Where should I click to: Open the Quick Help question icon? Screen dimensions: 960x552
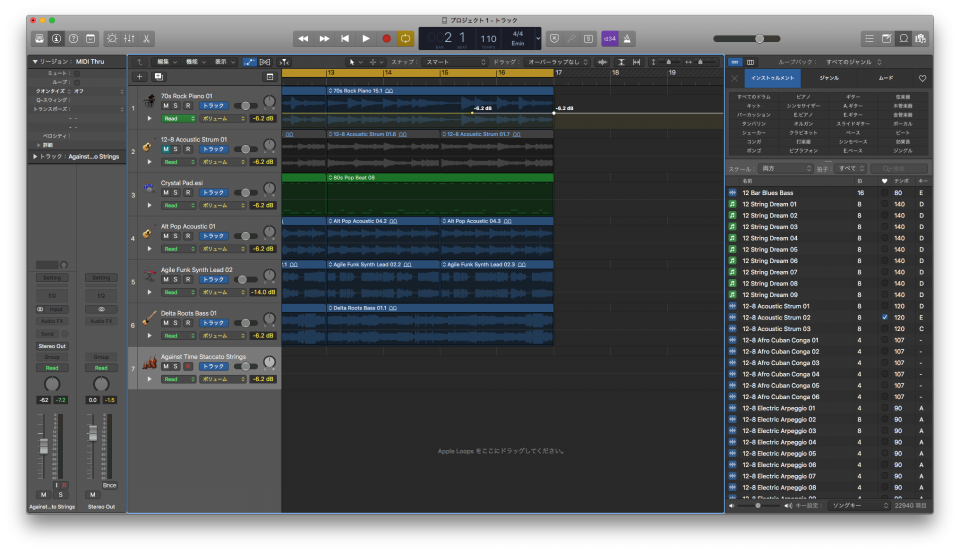click(x=73, y=39)
